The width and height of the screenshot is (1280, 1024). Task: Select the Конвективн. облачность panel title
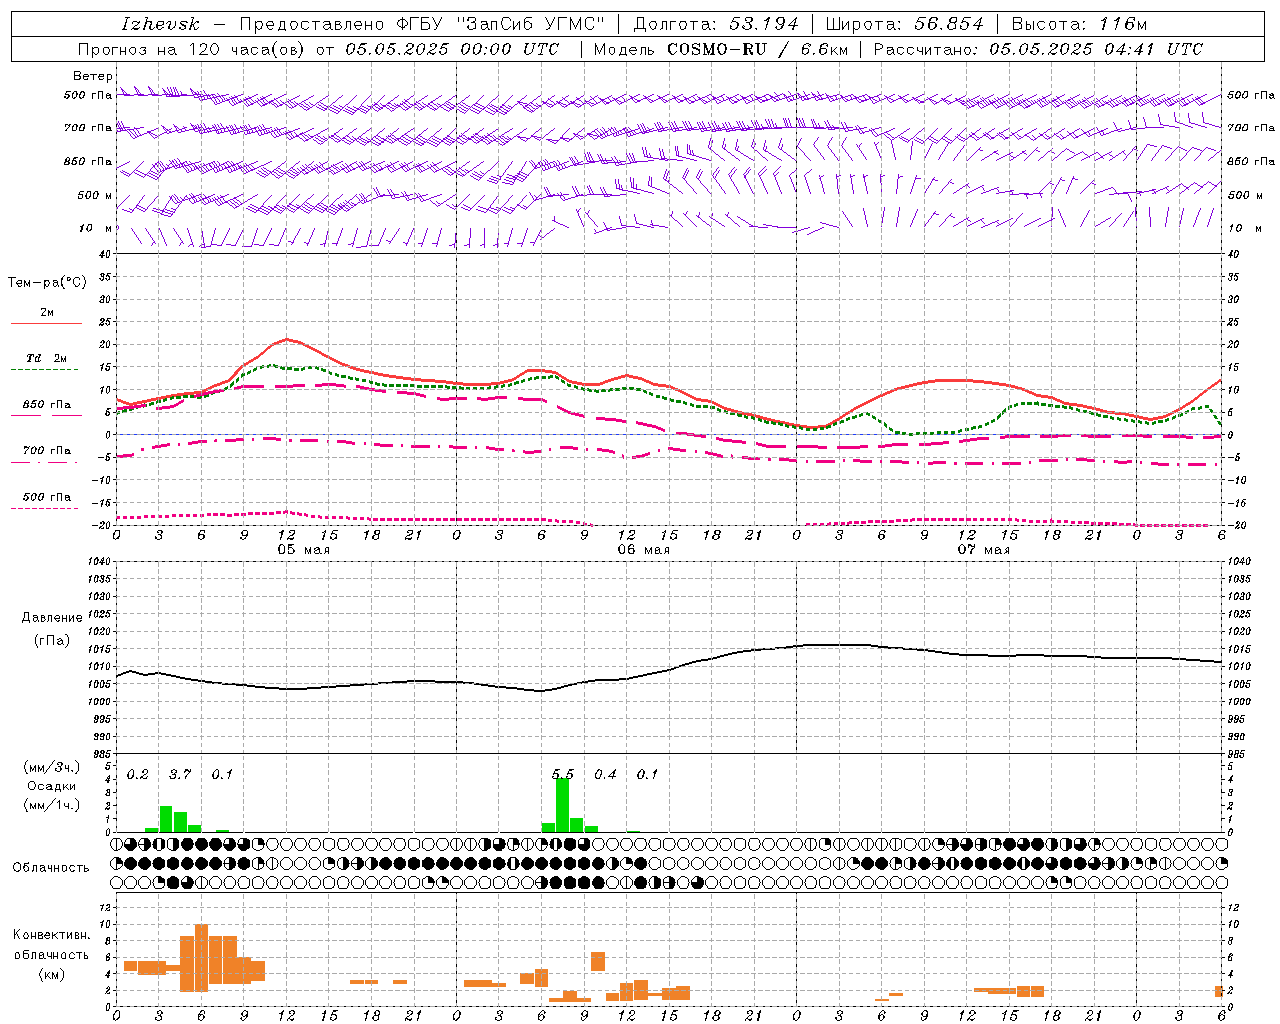pyautogui.click(x=51, y=945)
